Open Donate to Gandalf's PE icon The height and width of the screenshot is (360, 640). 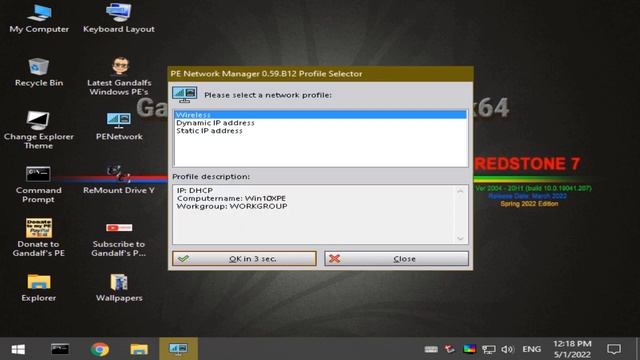pos(38,238)
